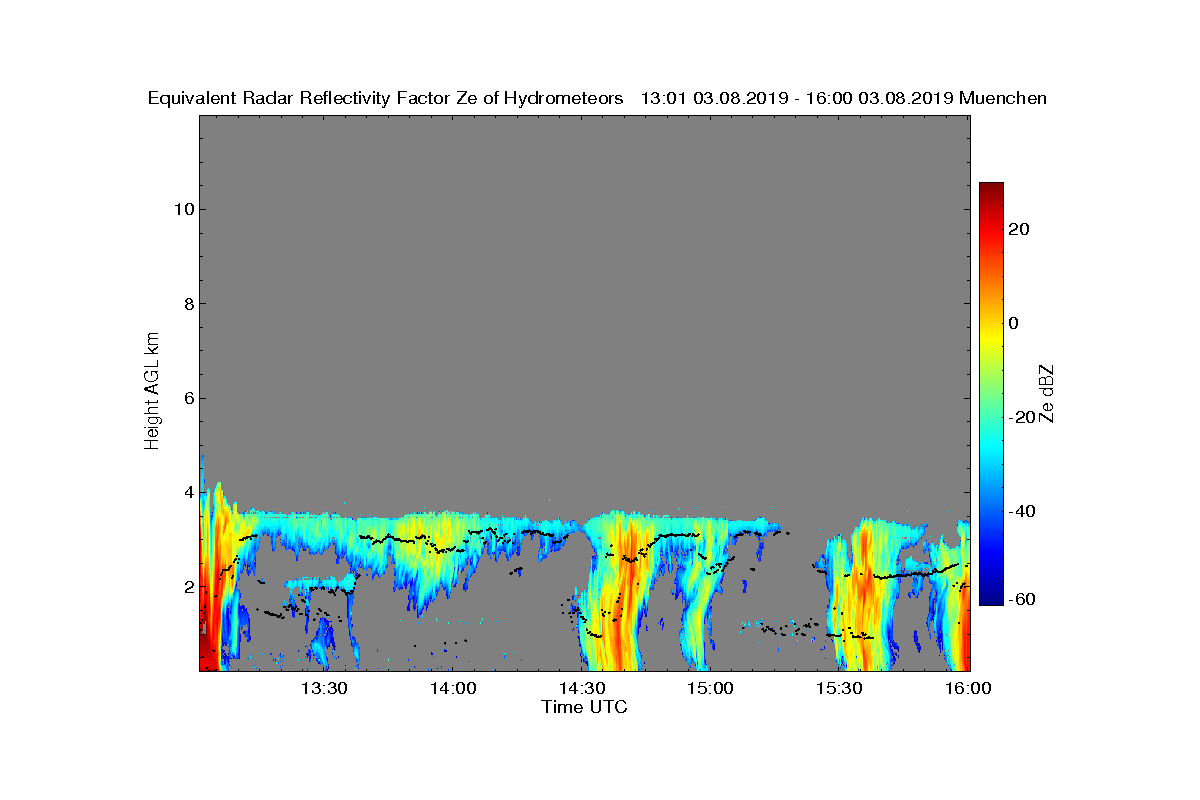The height and width of the screenshot is (800, 1200).
Task: Click the 14:00 time tick label
Action: [x=453, y=688]
